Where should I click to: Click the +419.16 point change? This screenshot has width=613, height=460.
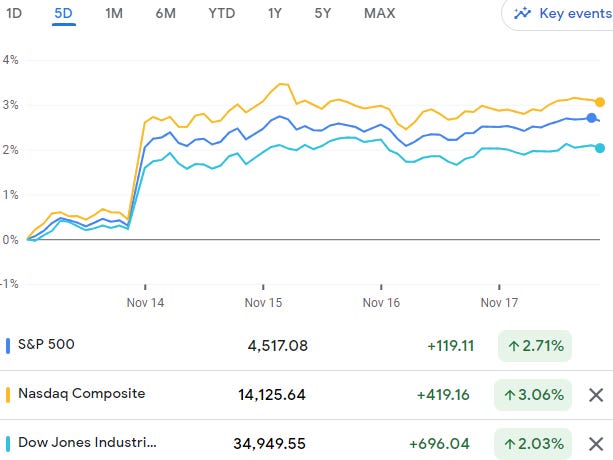pos(443,395)
